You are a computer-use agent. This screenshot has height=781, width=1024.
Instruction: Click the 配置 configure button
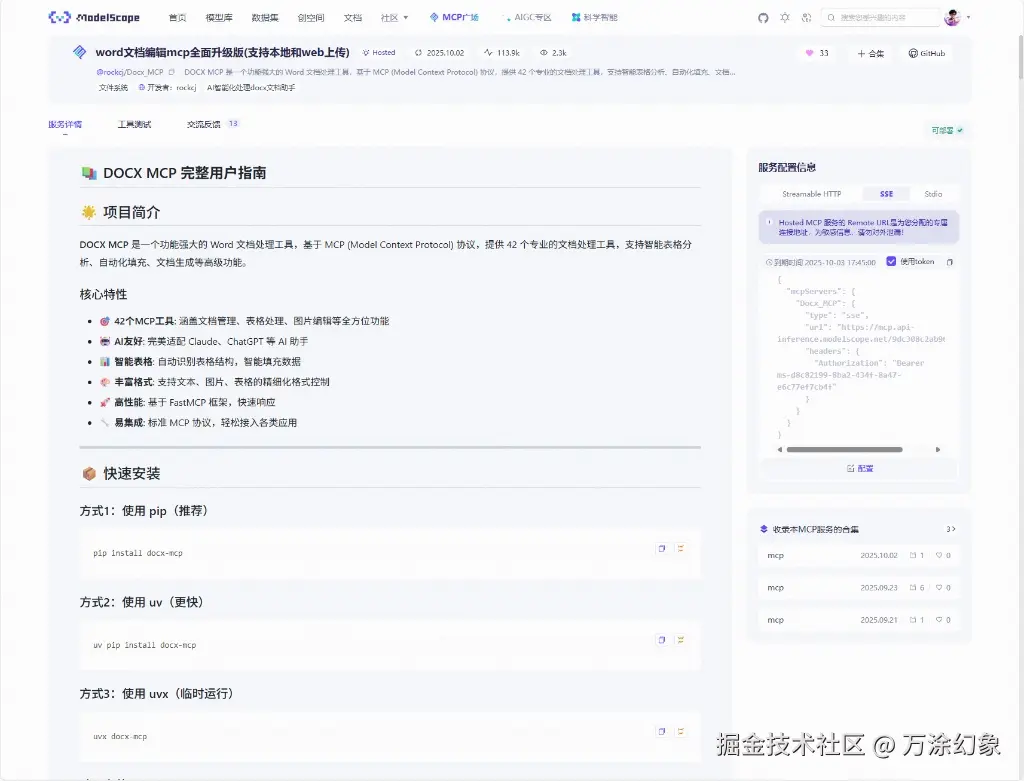[859, 468]
